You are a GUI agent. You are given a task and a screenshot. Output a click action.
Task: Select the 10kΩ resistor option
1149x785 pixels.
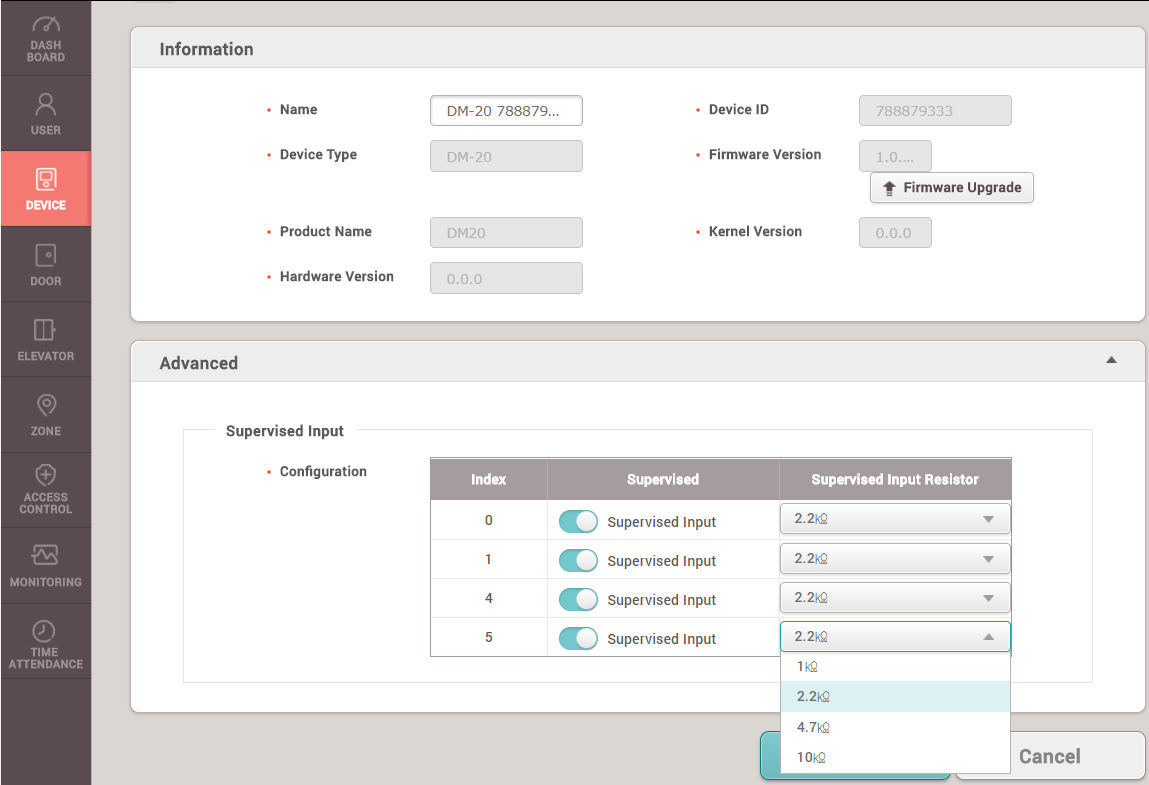811,757
